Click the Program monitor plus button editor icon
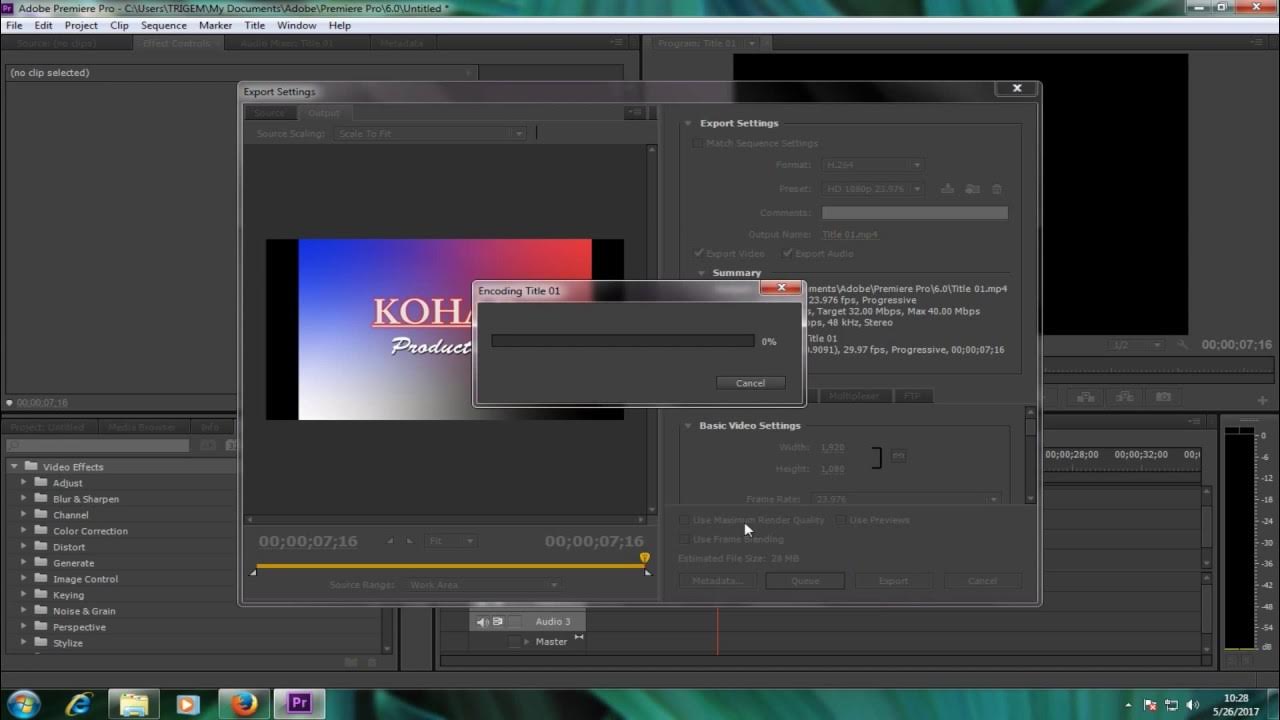Viewport: 1280px width, 720px height. [x=1262, y=399]
